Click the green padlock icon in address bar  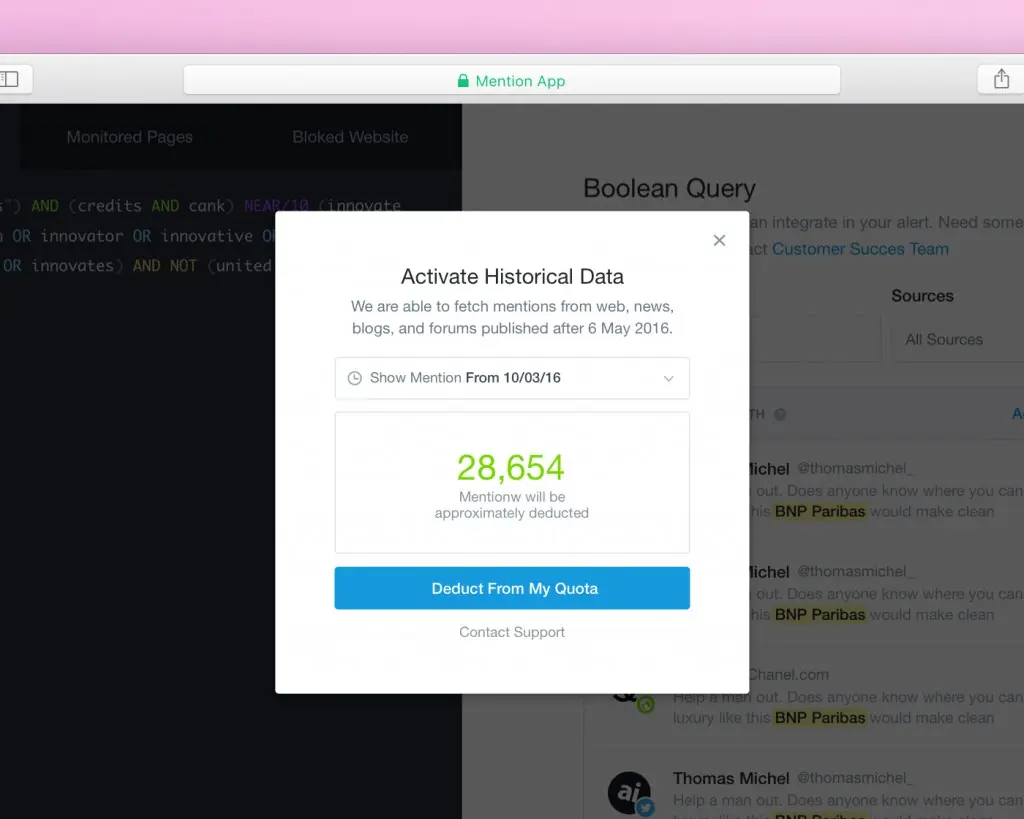click(463, 81)
